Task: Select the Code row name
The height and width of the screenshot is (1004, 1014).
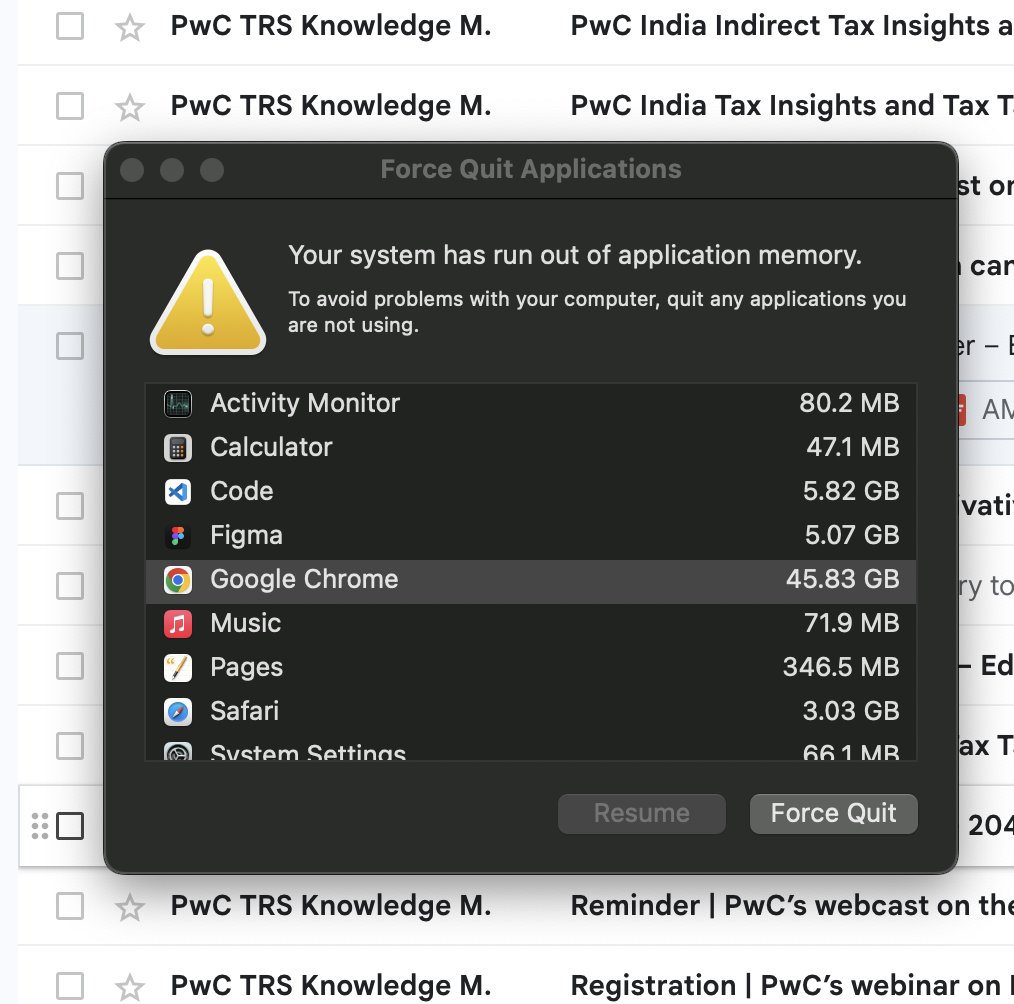Action: [242, 491]
